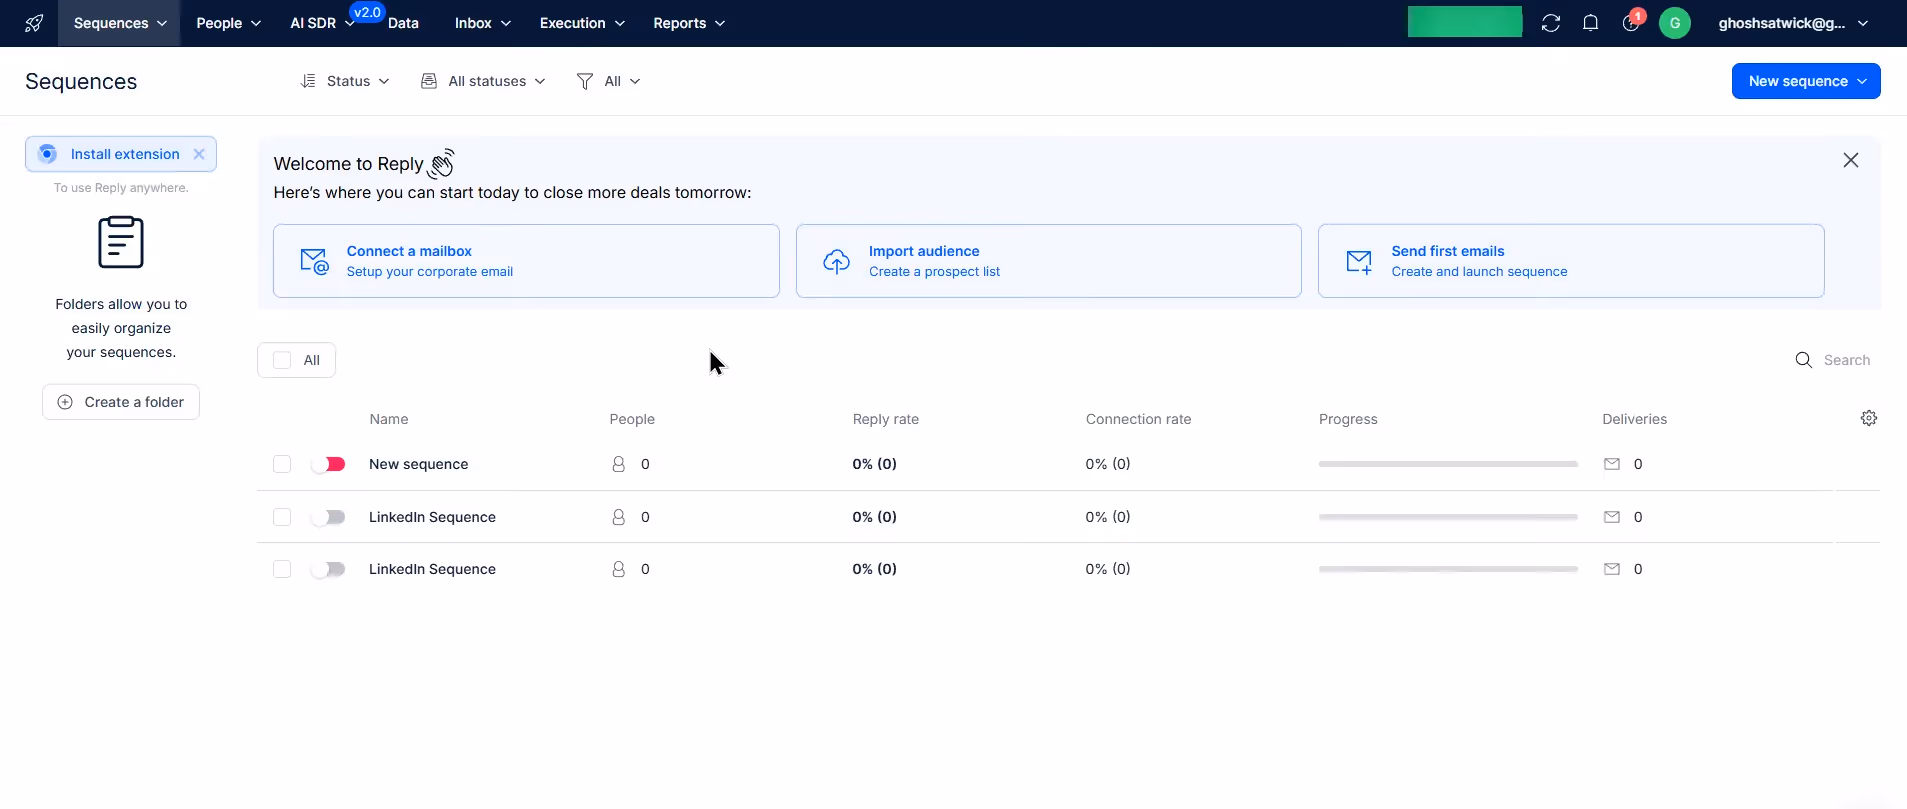Open the New sequence dropdown button
Screen dimensions: 1907x809
pyautogui.click(x=1806, y=81)
